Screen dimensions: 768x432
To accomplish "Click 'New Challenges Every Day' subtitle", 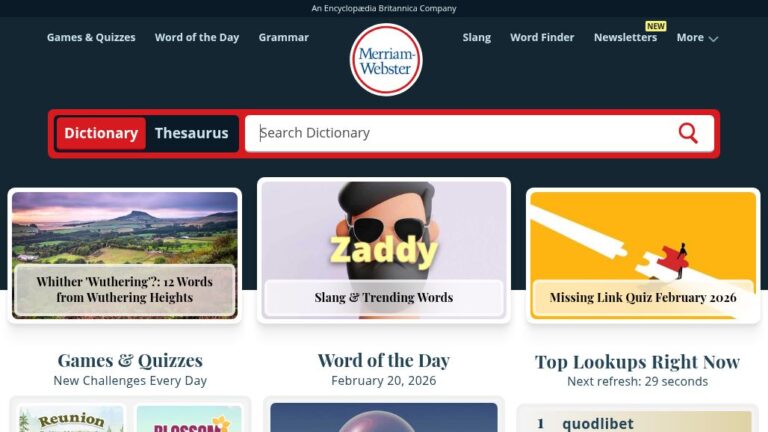I will (x=130, y=381).
